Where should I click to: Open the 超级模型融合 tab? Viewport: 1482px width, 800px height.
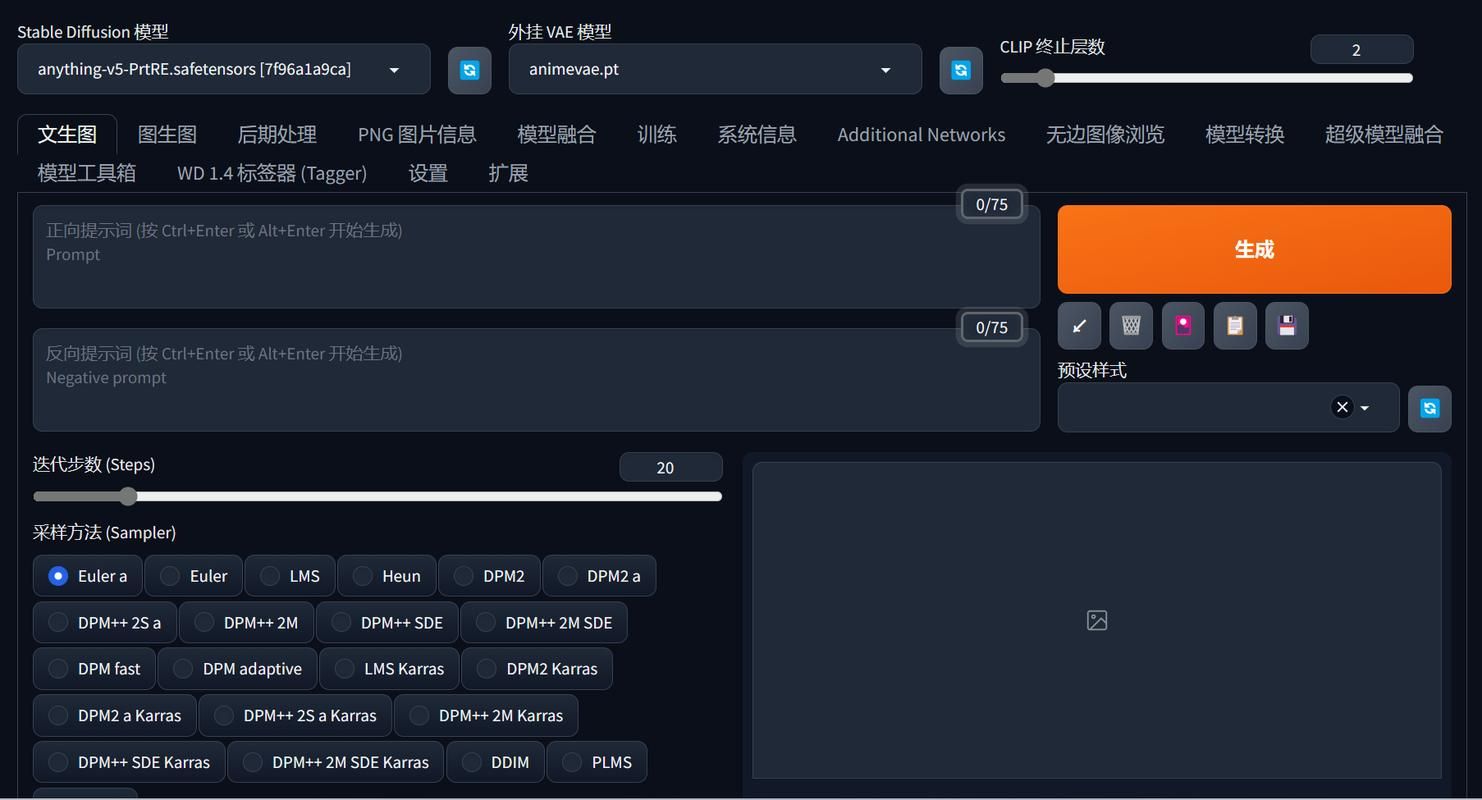1384,135
